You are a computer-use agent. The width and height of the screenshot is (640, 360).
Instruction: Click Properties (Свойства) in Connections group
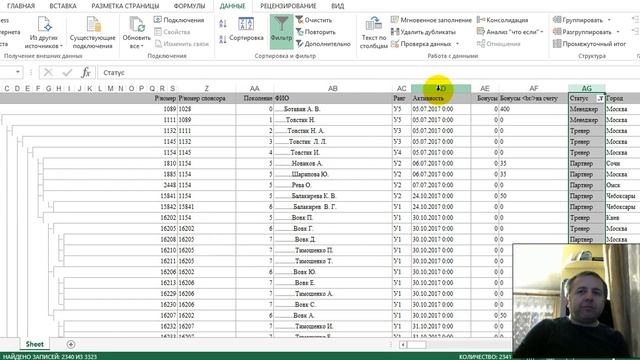pos(172,32)
